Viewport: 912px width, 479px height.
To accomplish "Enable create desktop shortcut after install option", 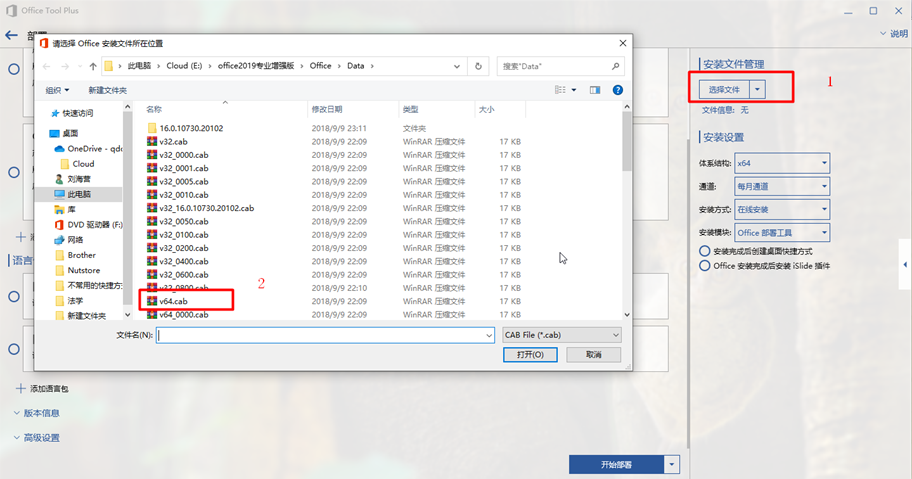I will pyautogui.click(x=705, y=251).
